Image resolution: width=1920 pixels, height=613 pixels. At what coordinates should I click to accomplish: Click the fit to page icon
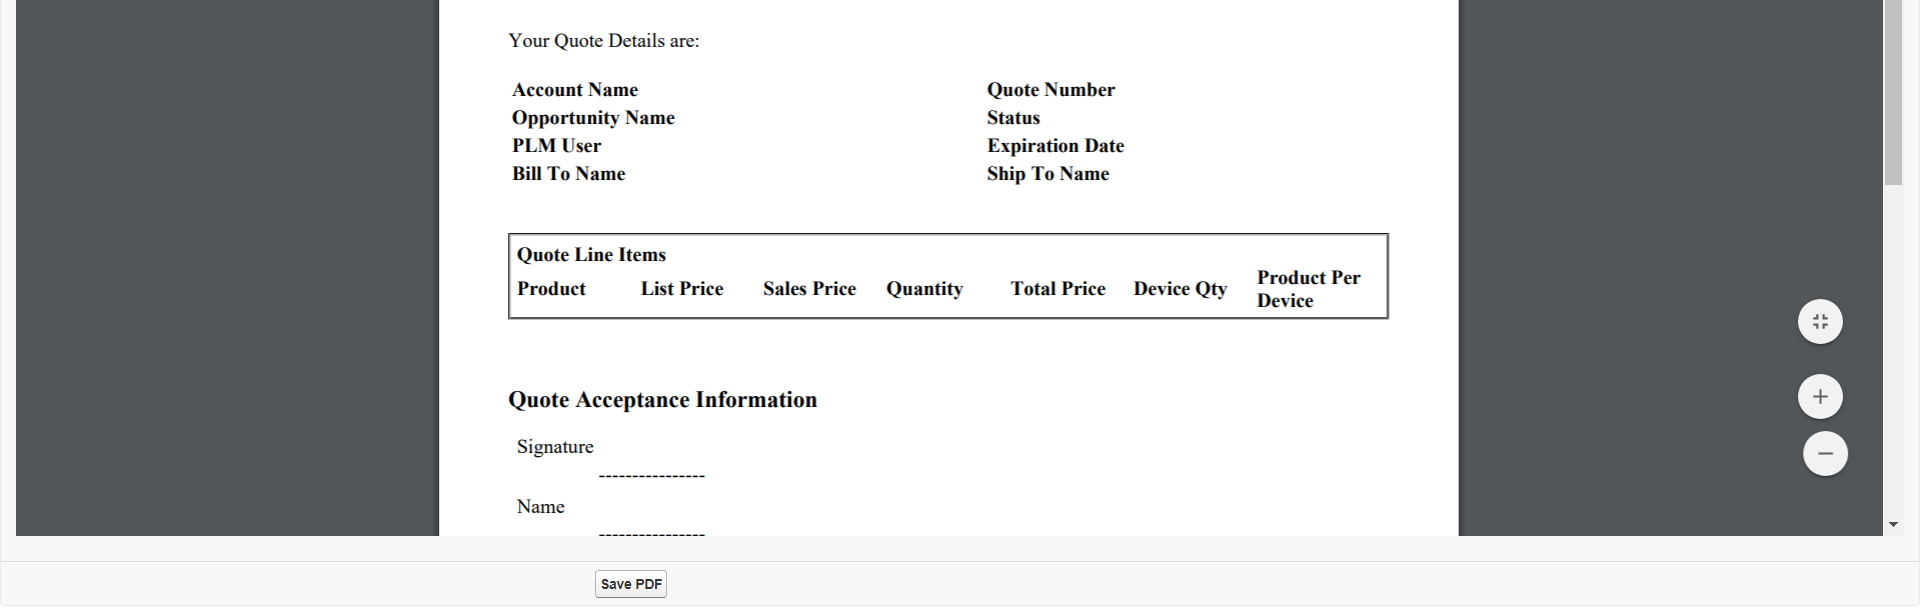tap(1820, 322)
